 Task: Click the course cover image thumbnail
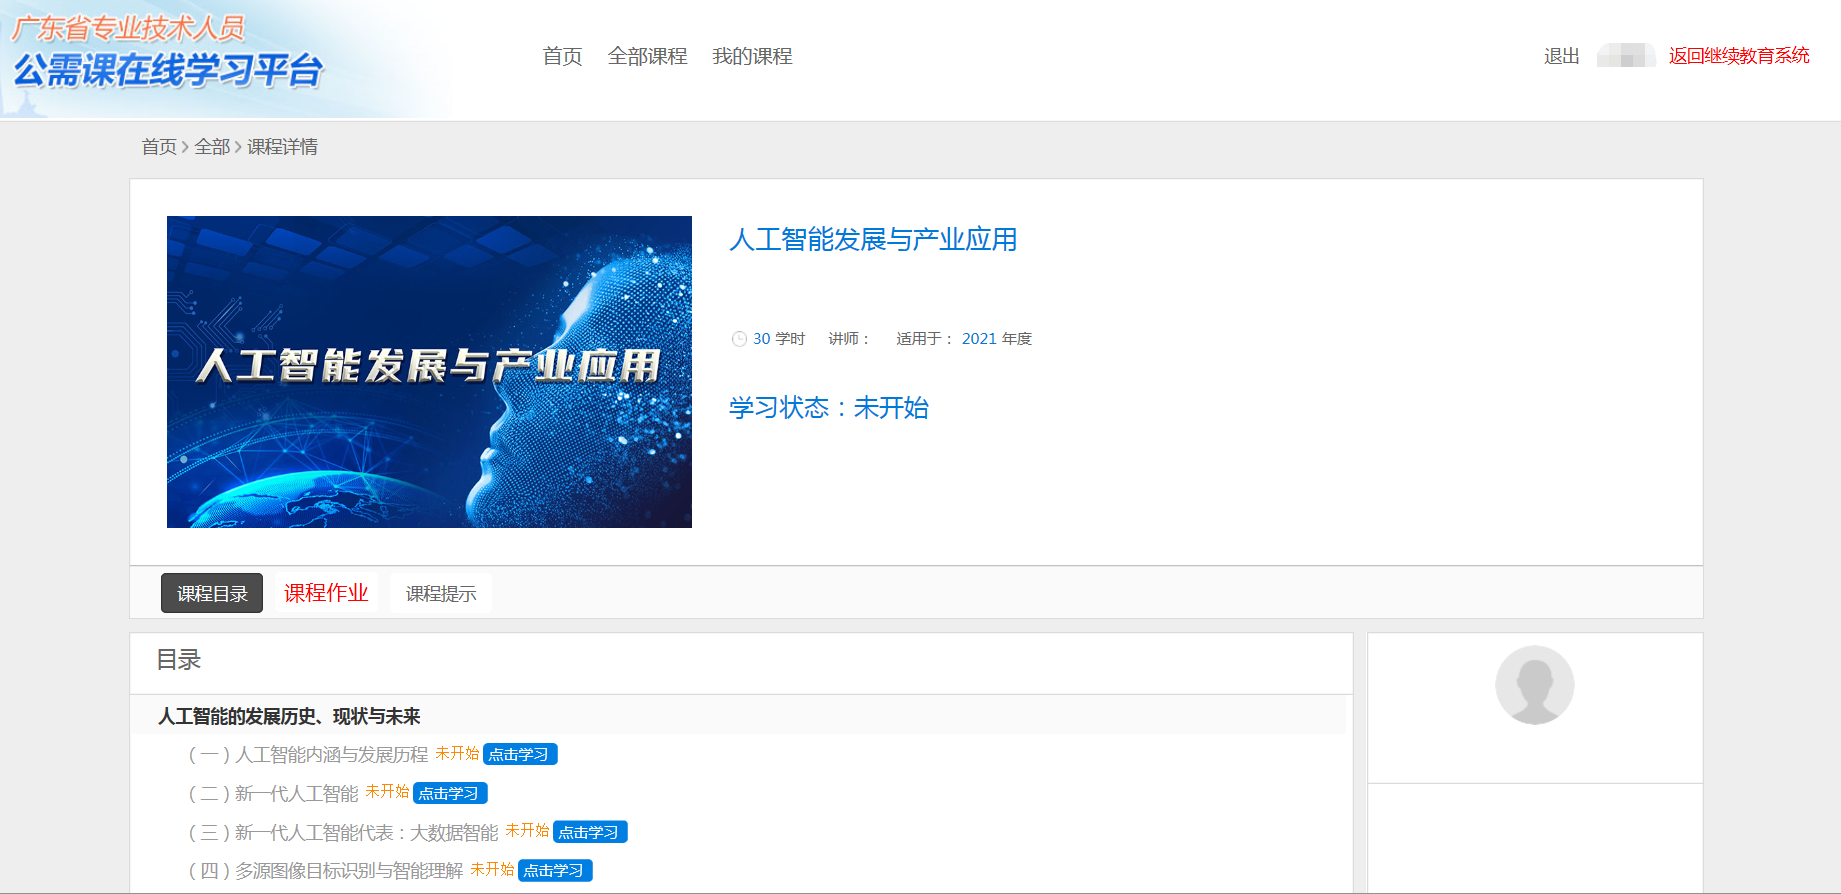429,372
